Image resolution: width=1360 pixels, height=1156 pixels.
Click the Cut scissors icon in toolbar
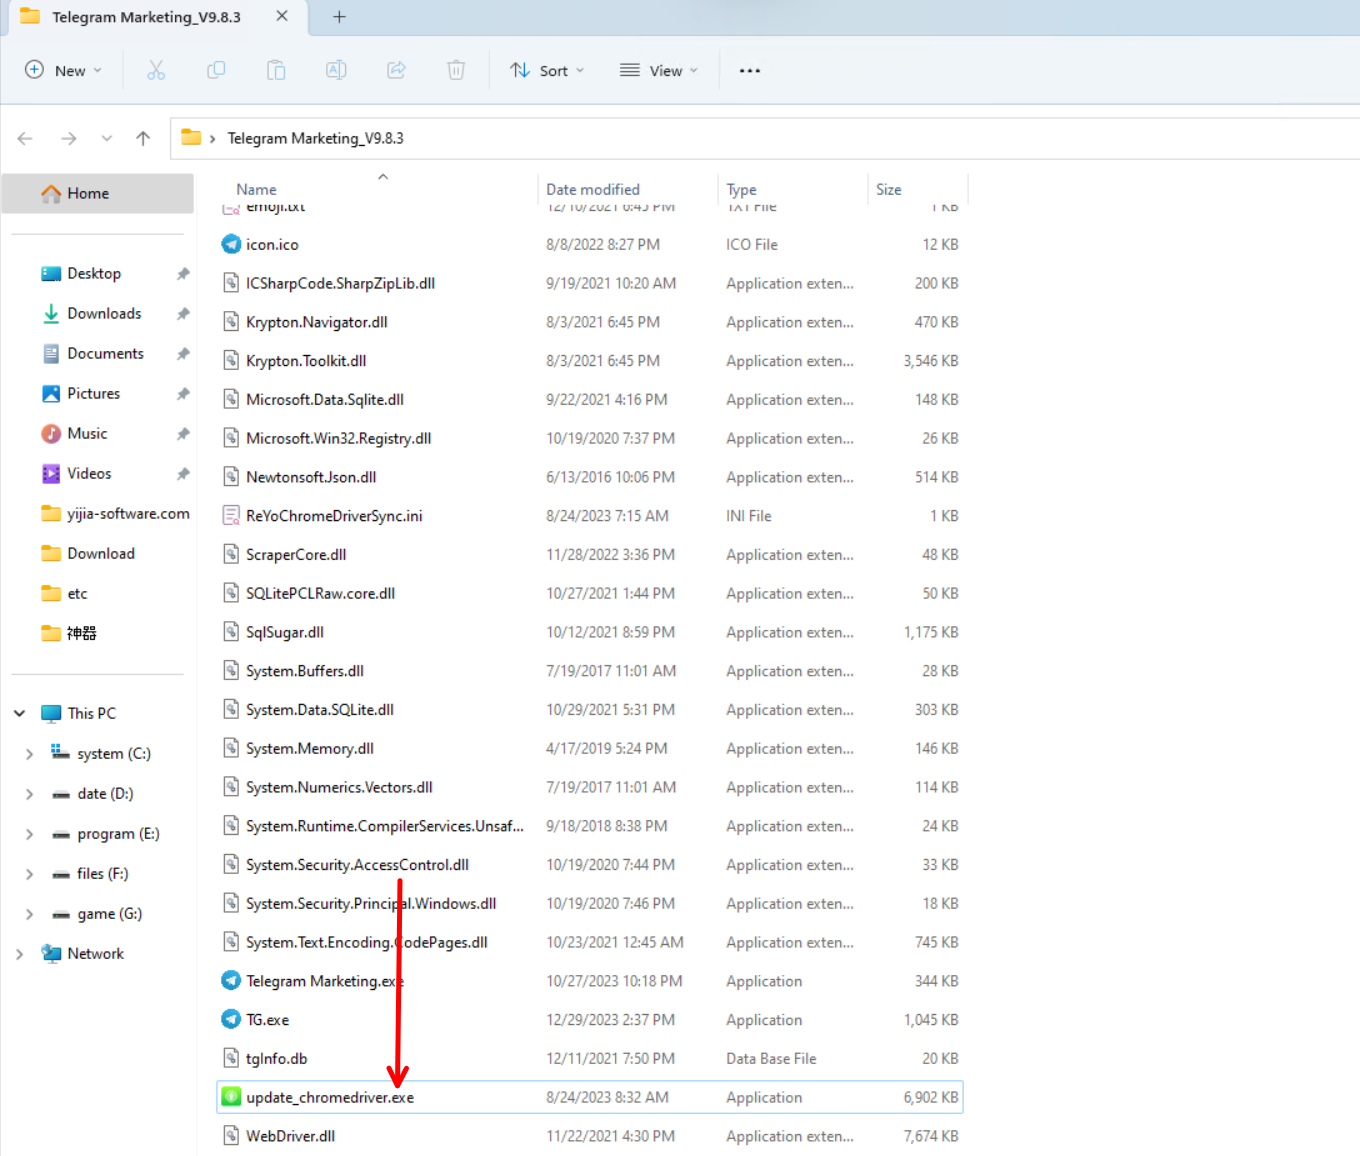coord(156,70)
